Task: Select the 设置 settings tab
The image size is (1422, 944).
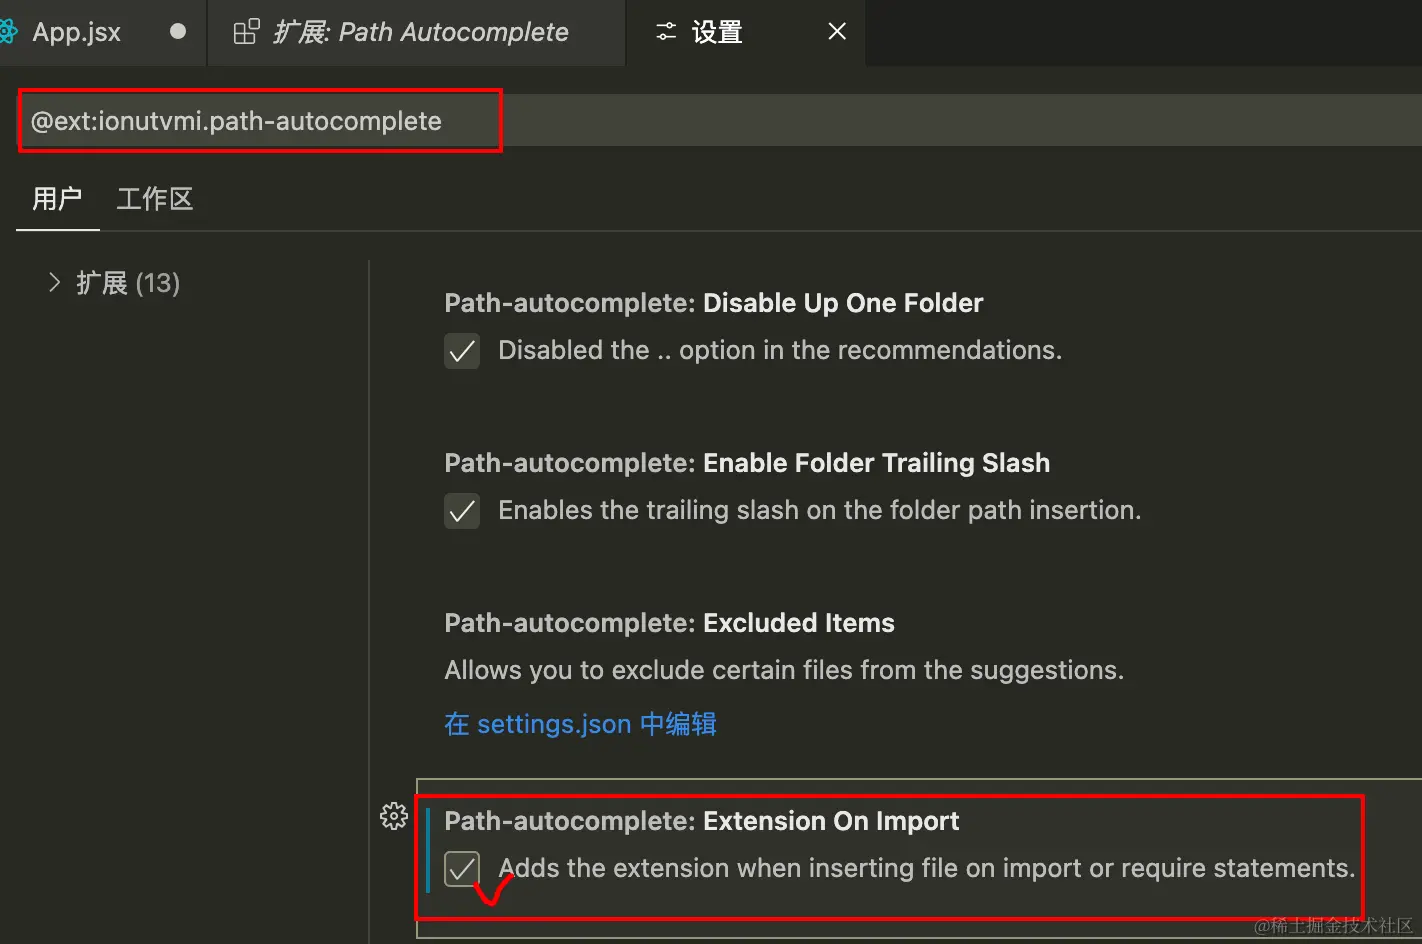Action: (x=745, y=33)
